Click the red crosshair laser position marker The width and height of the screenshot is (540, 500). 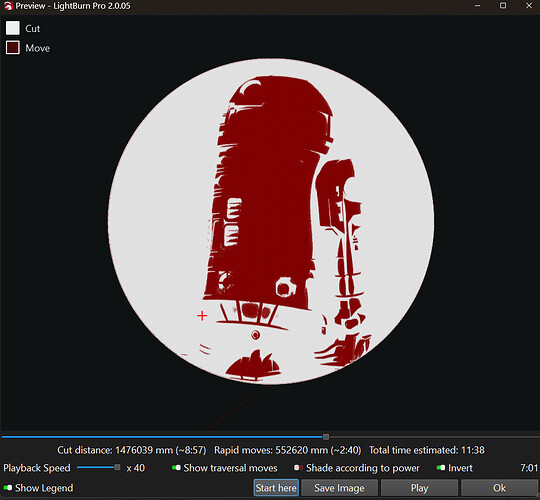(202, 315)
